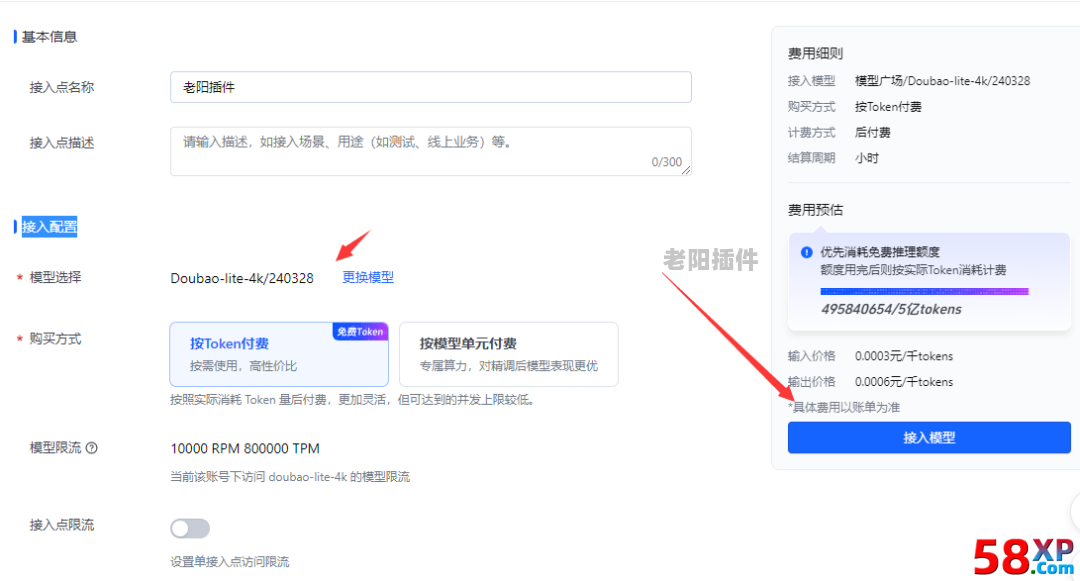1080x581 pixels.
Task: Click the 接入点名称 input field
Action: click(430, 87)
